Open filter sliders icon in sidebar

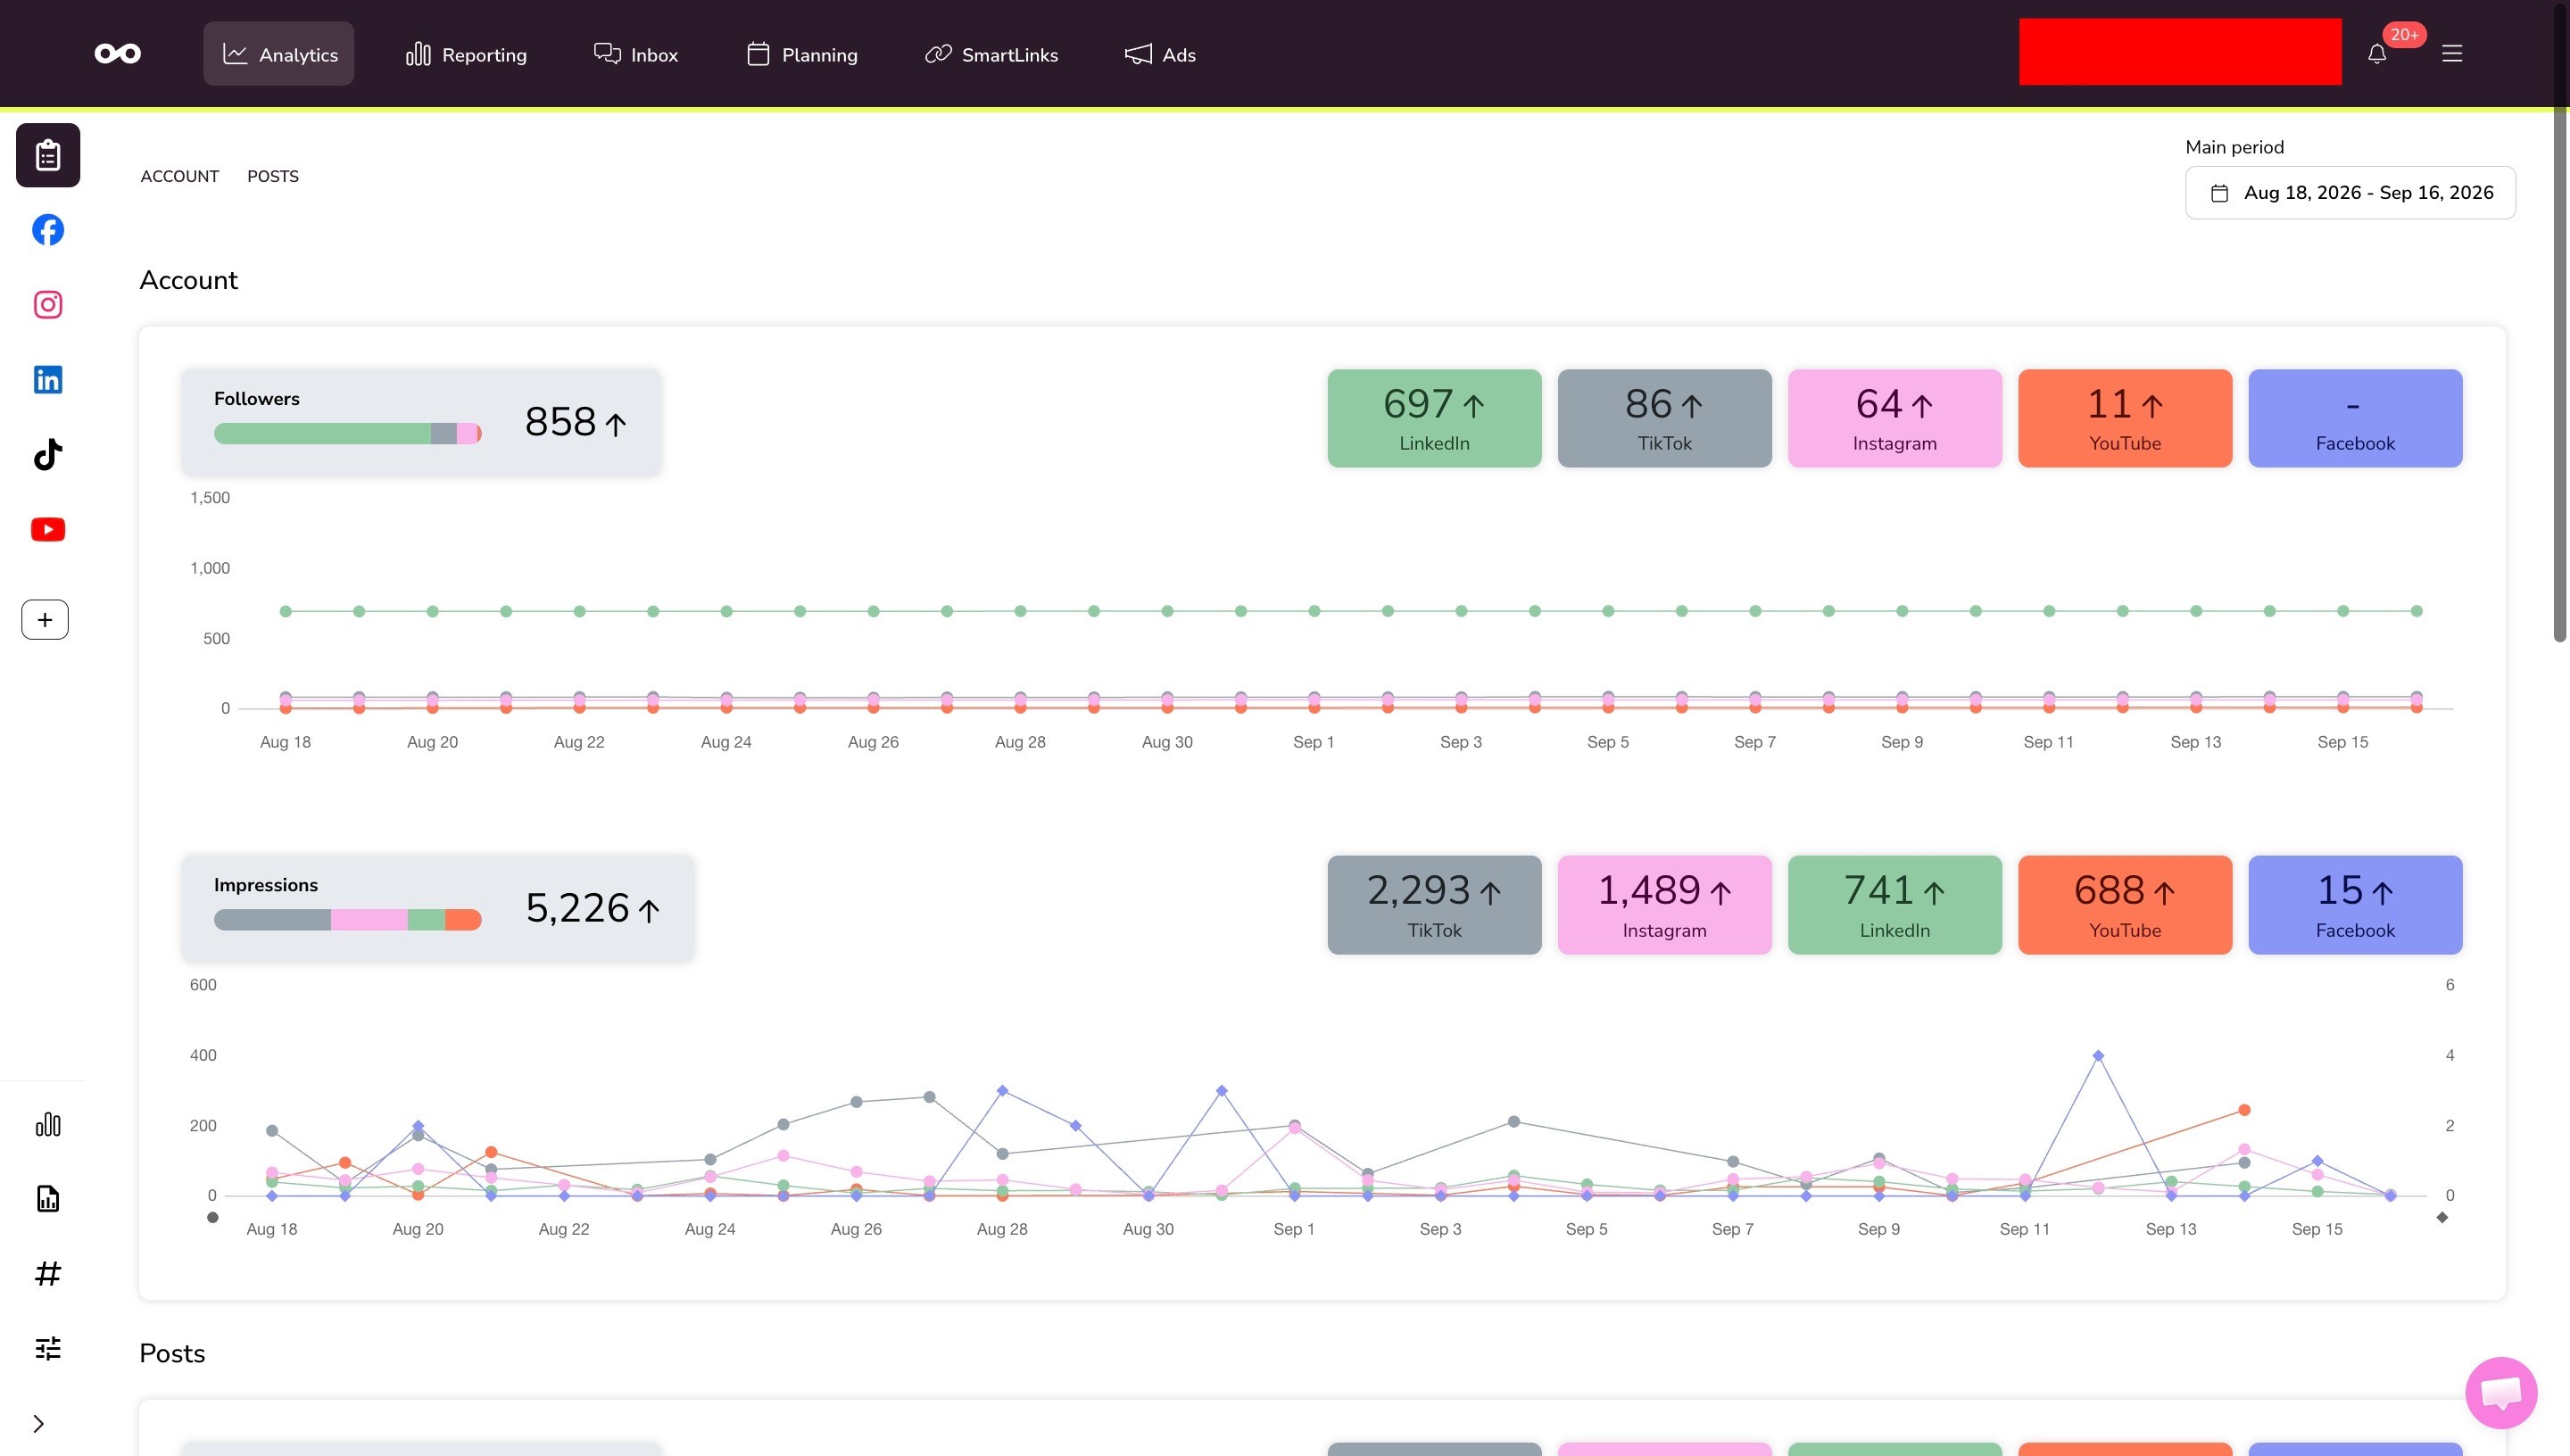point(48,1349)
